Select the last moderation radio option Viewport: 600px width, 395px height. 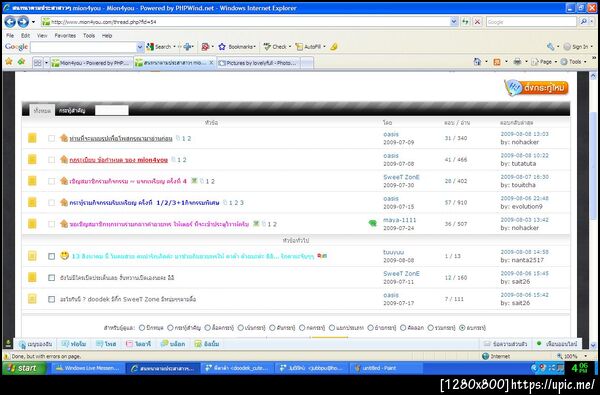(x=462, y=328)
